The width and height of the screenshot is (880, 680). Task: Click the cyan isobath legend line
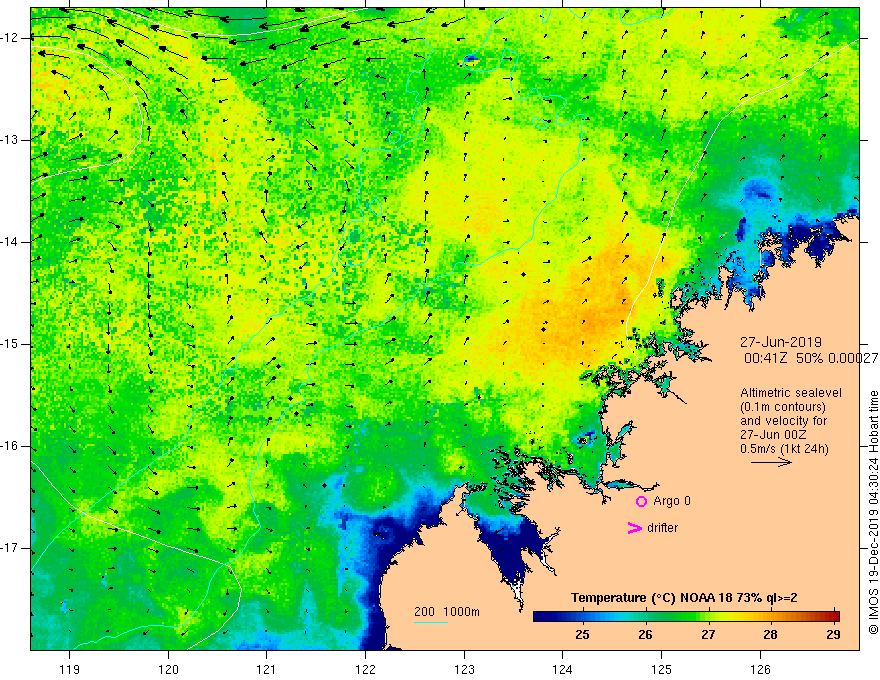tap(430, 622)
